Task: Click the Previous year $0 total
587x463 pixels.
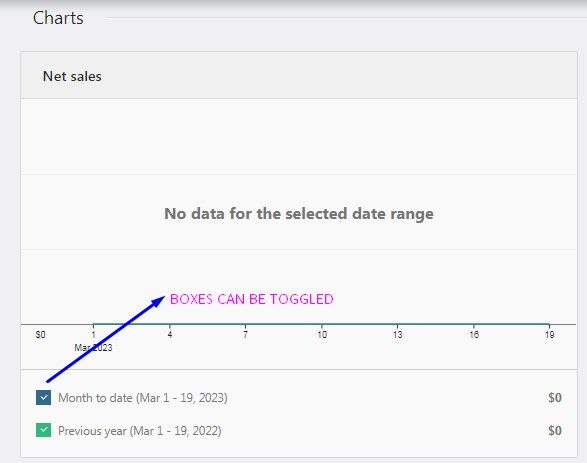Action: click(555, 430)
